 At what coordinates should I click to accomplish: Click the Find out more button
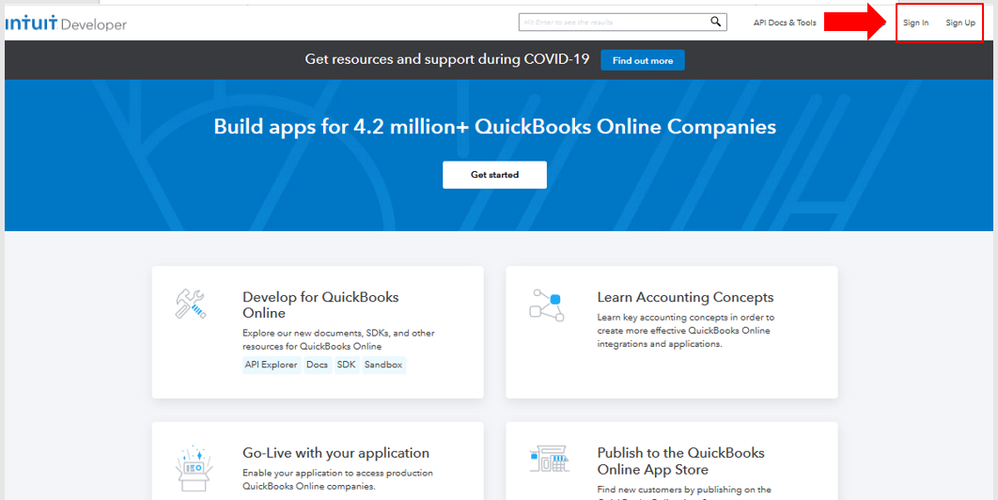click(x=642, y=60)
